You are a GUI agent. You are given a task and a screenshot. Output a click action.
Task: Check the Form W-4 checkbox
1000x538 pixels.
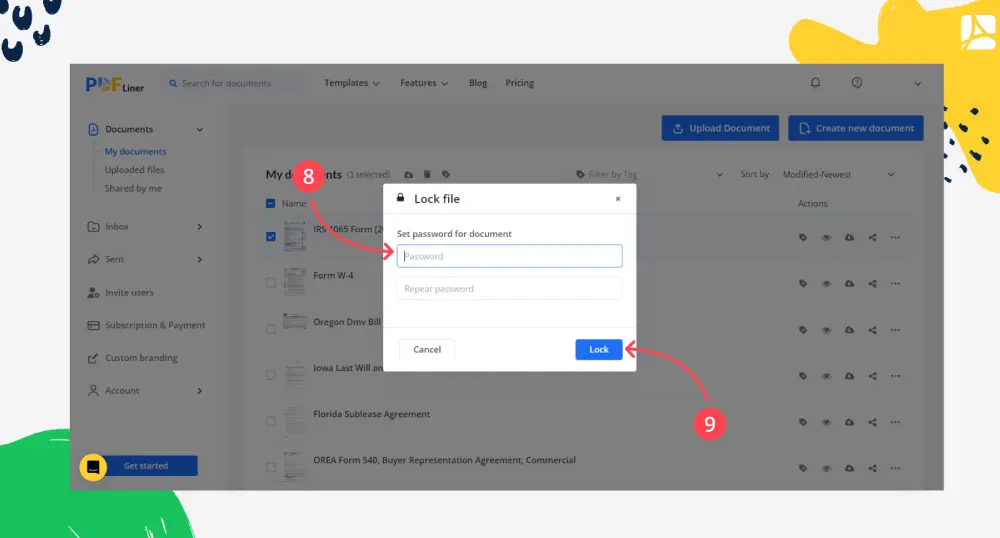pos(271,282)
